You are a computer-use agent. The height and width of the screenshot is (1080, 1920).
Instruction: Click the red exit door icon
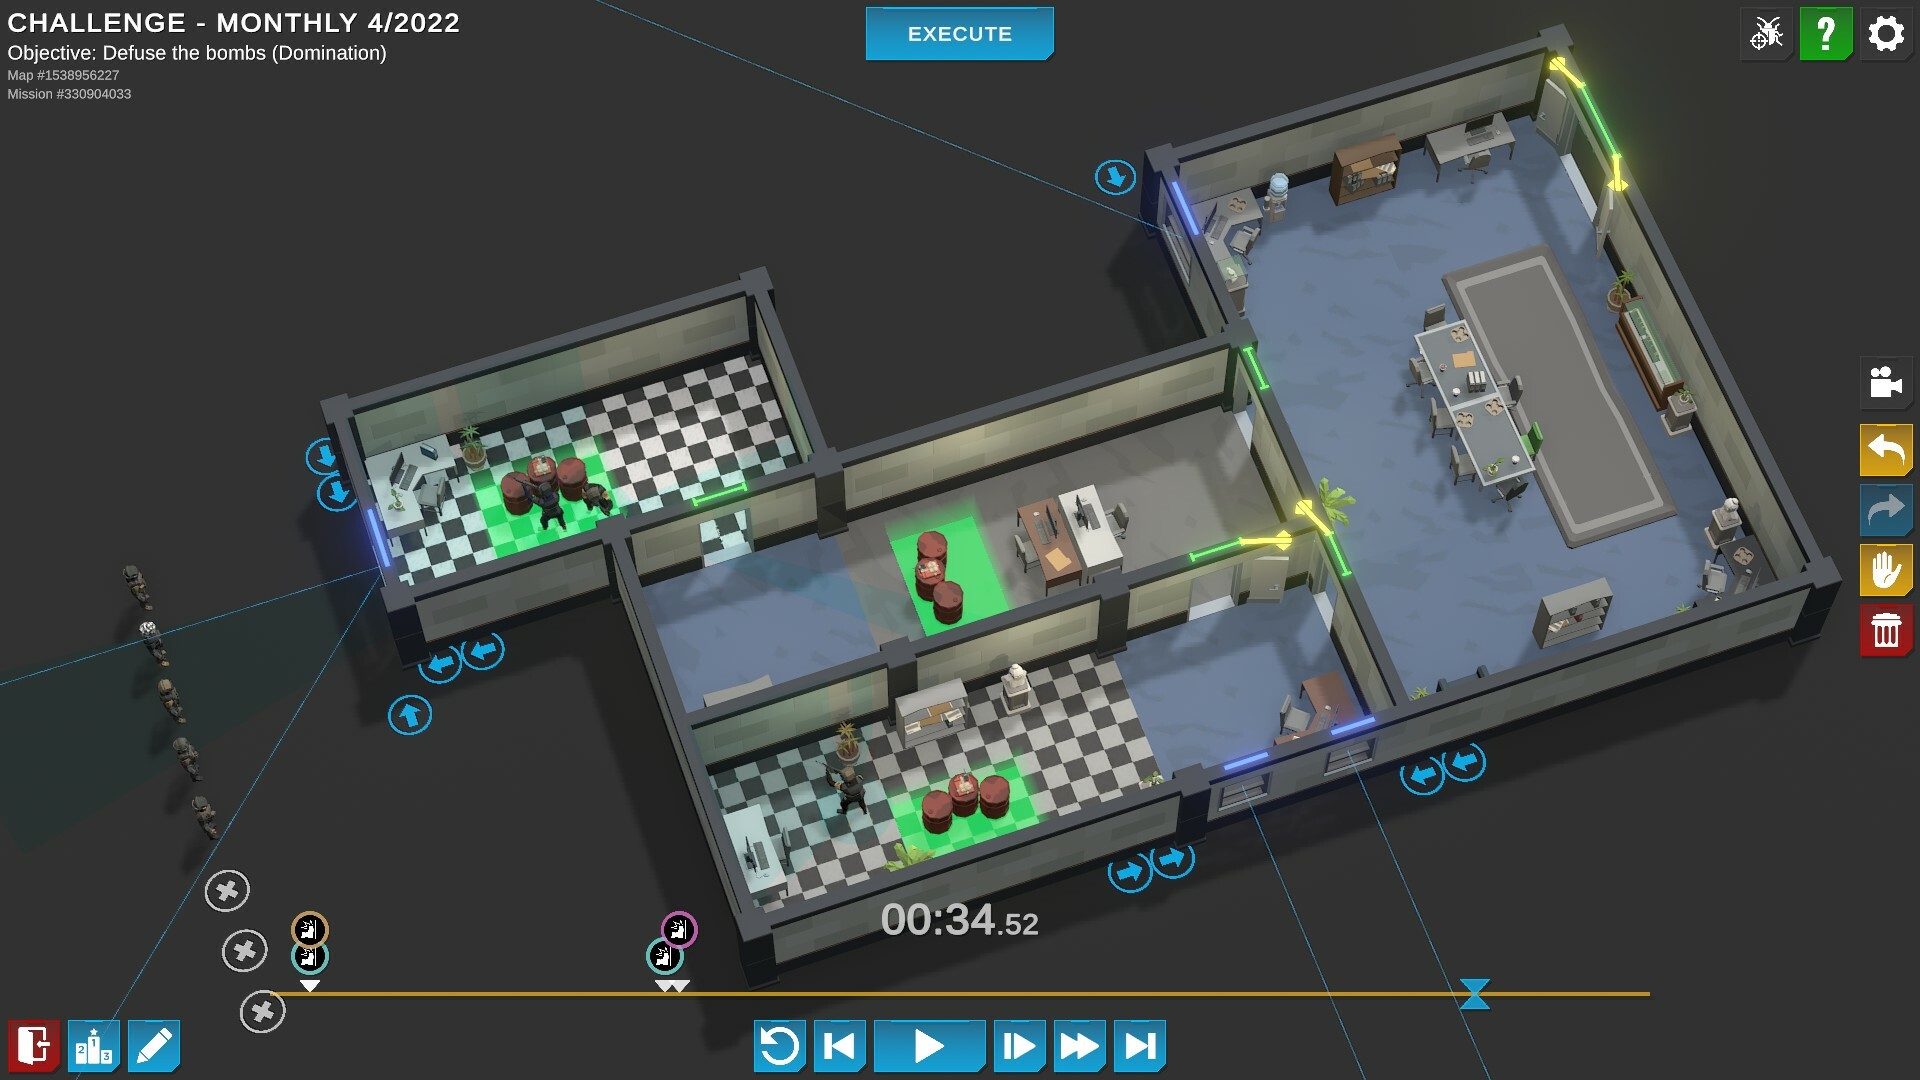point(34,1046)
